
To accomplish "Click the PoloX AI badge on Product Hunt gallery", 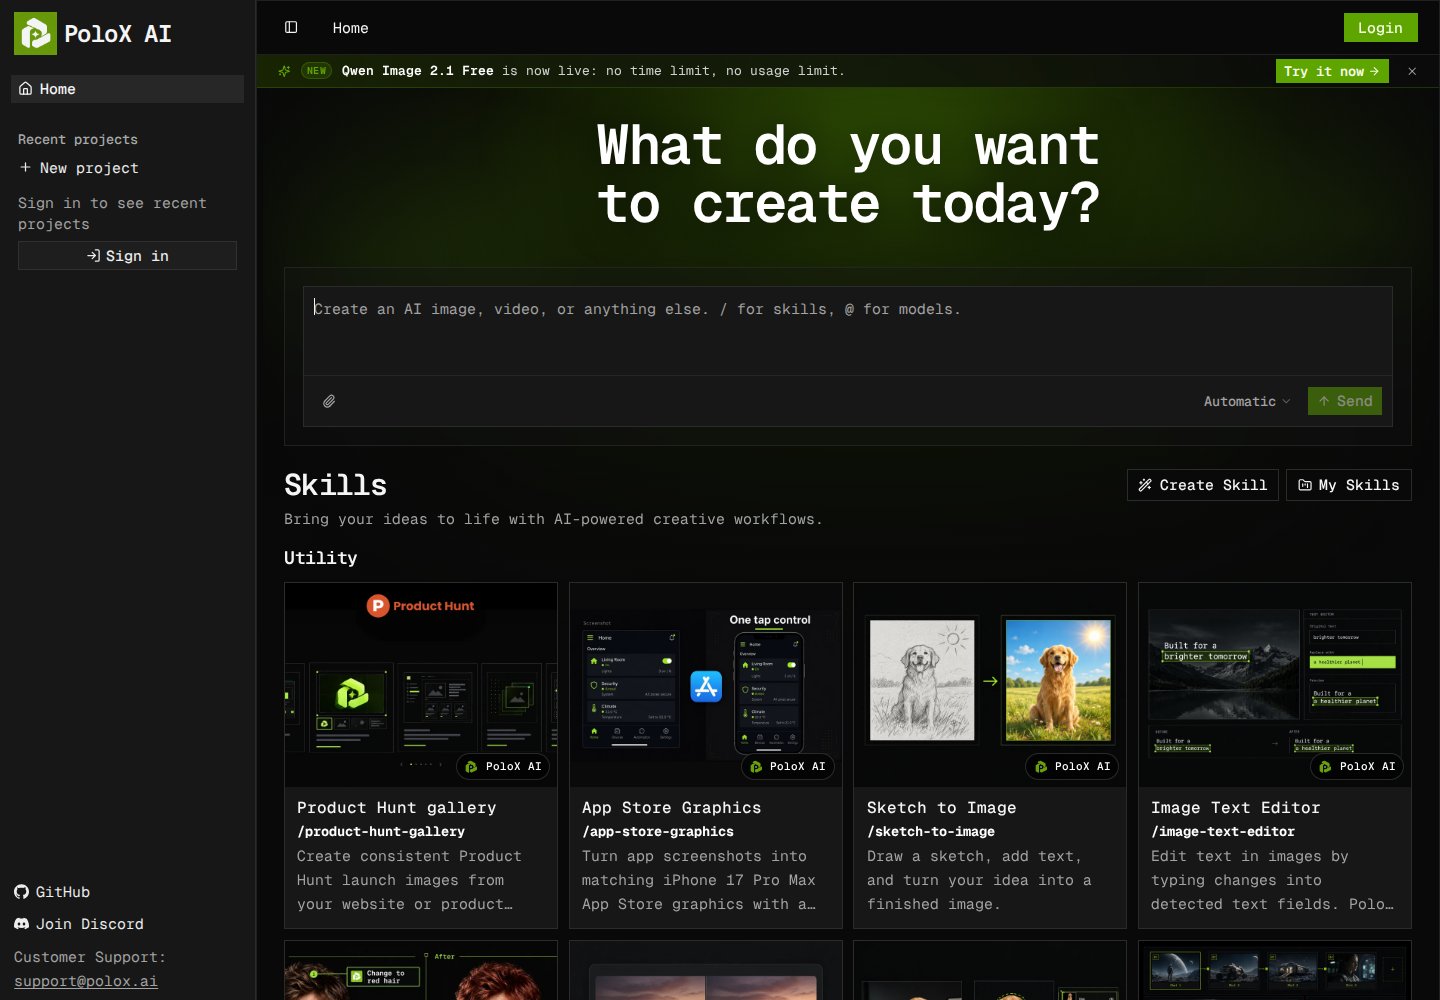I will pyautogui.click(x=503, y=767).
